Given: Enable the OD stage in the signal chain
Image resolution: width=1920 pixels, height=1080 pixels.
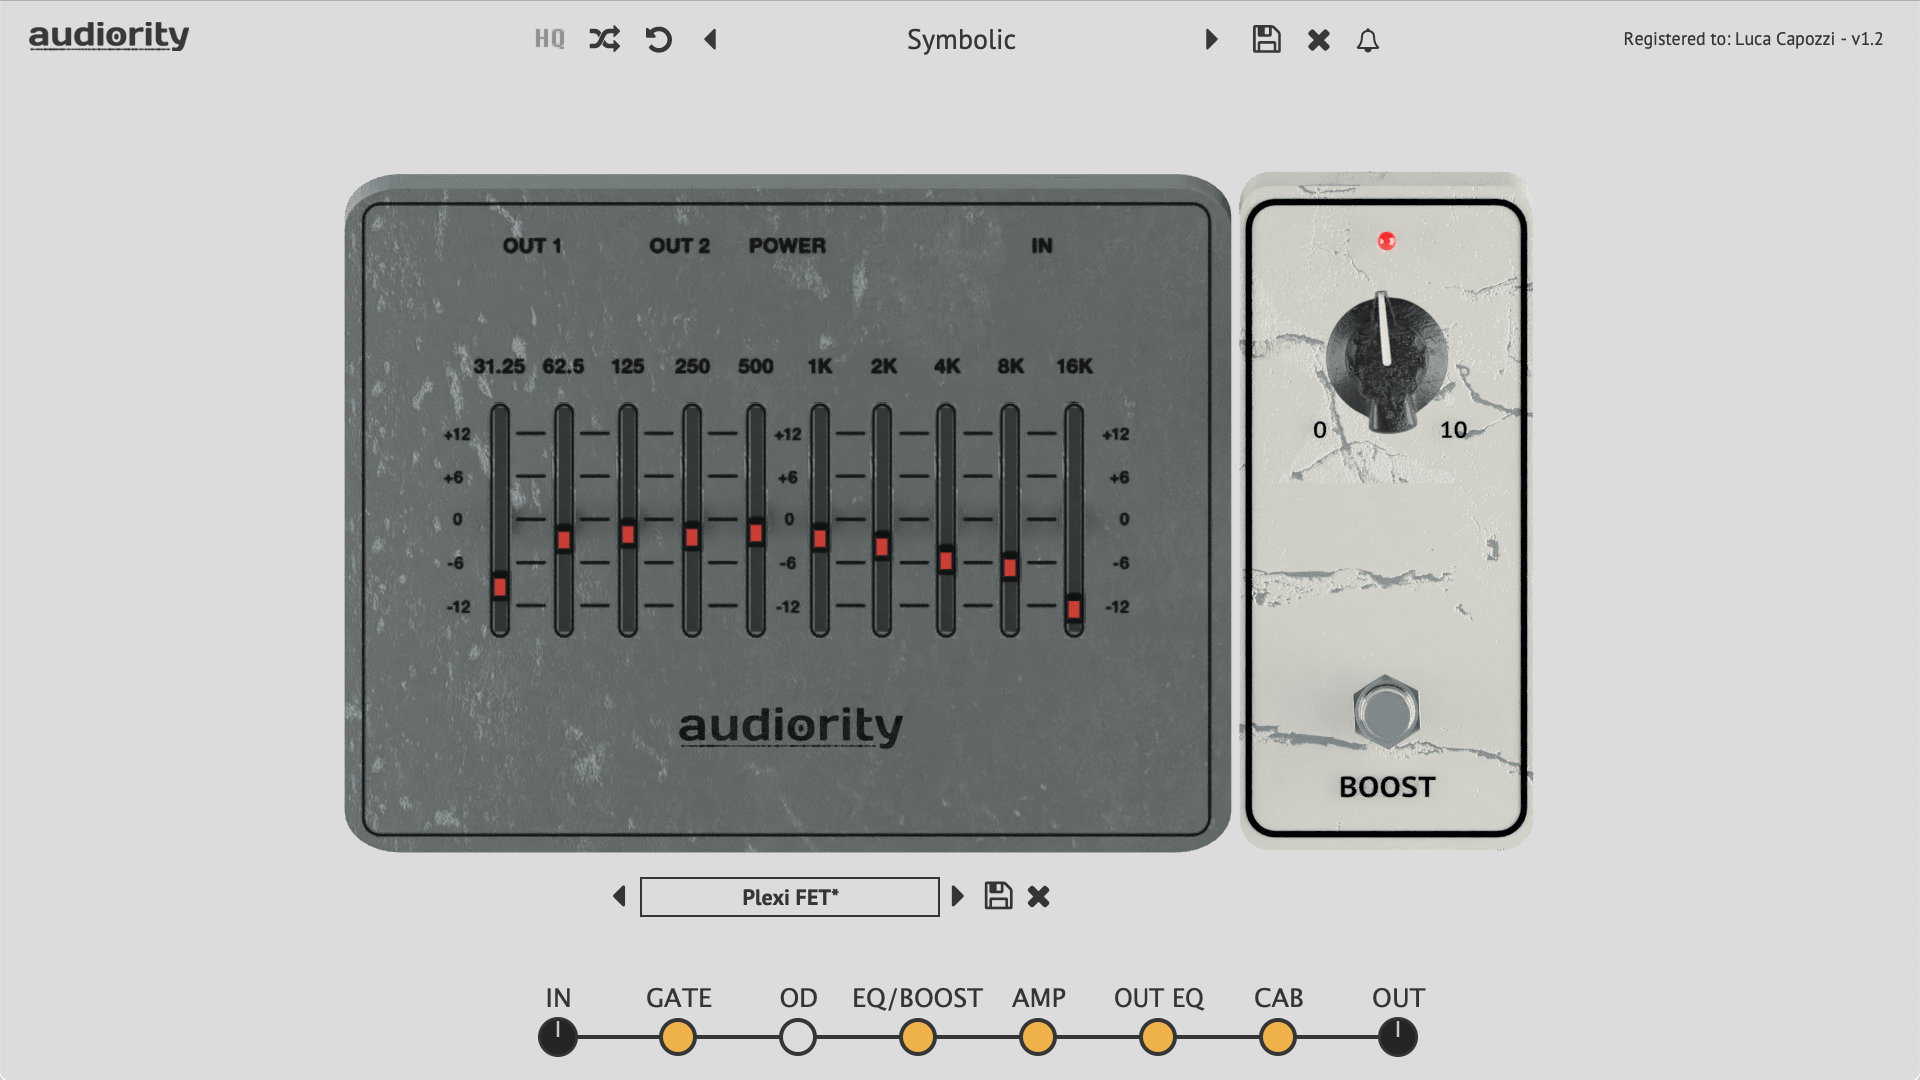Looking at the screenshot, I should (796, 1037).
